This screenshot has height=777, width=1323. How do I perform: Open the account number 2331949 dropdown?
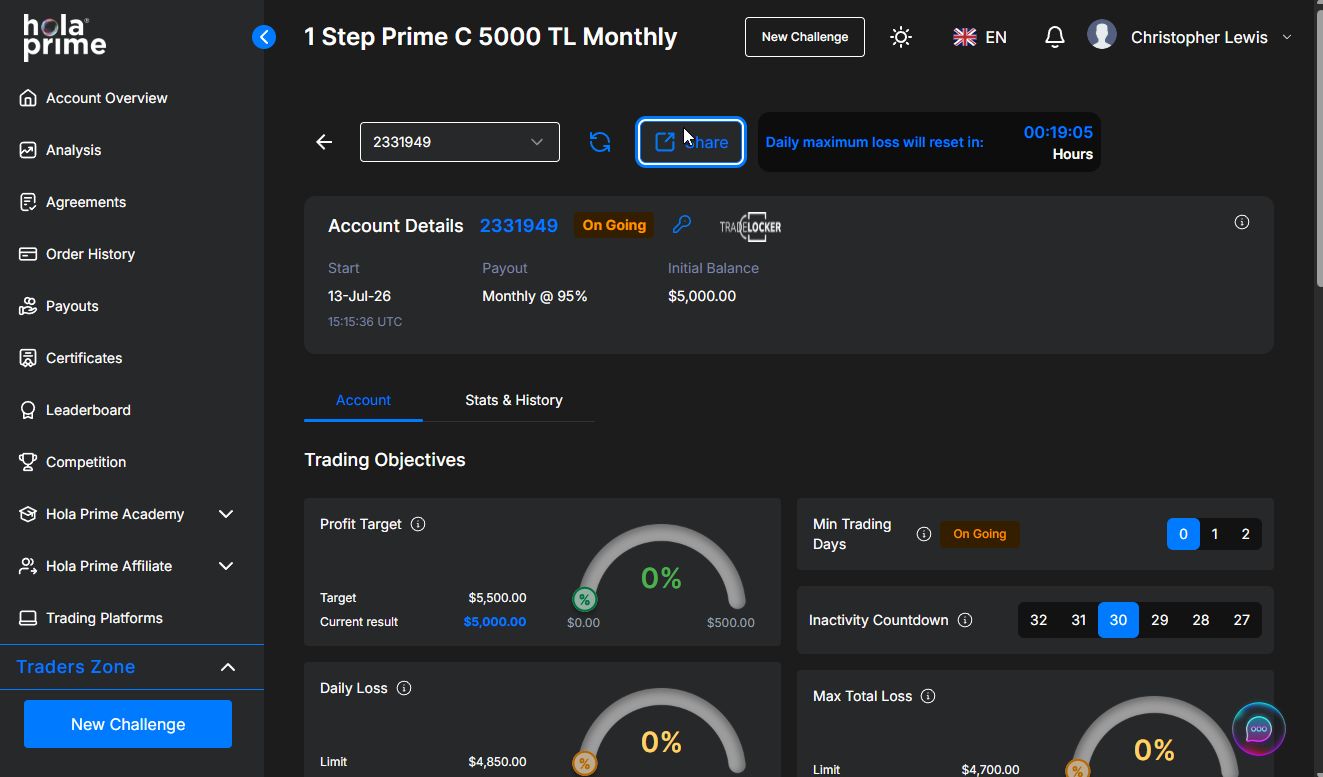(x=460, y=142)
